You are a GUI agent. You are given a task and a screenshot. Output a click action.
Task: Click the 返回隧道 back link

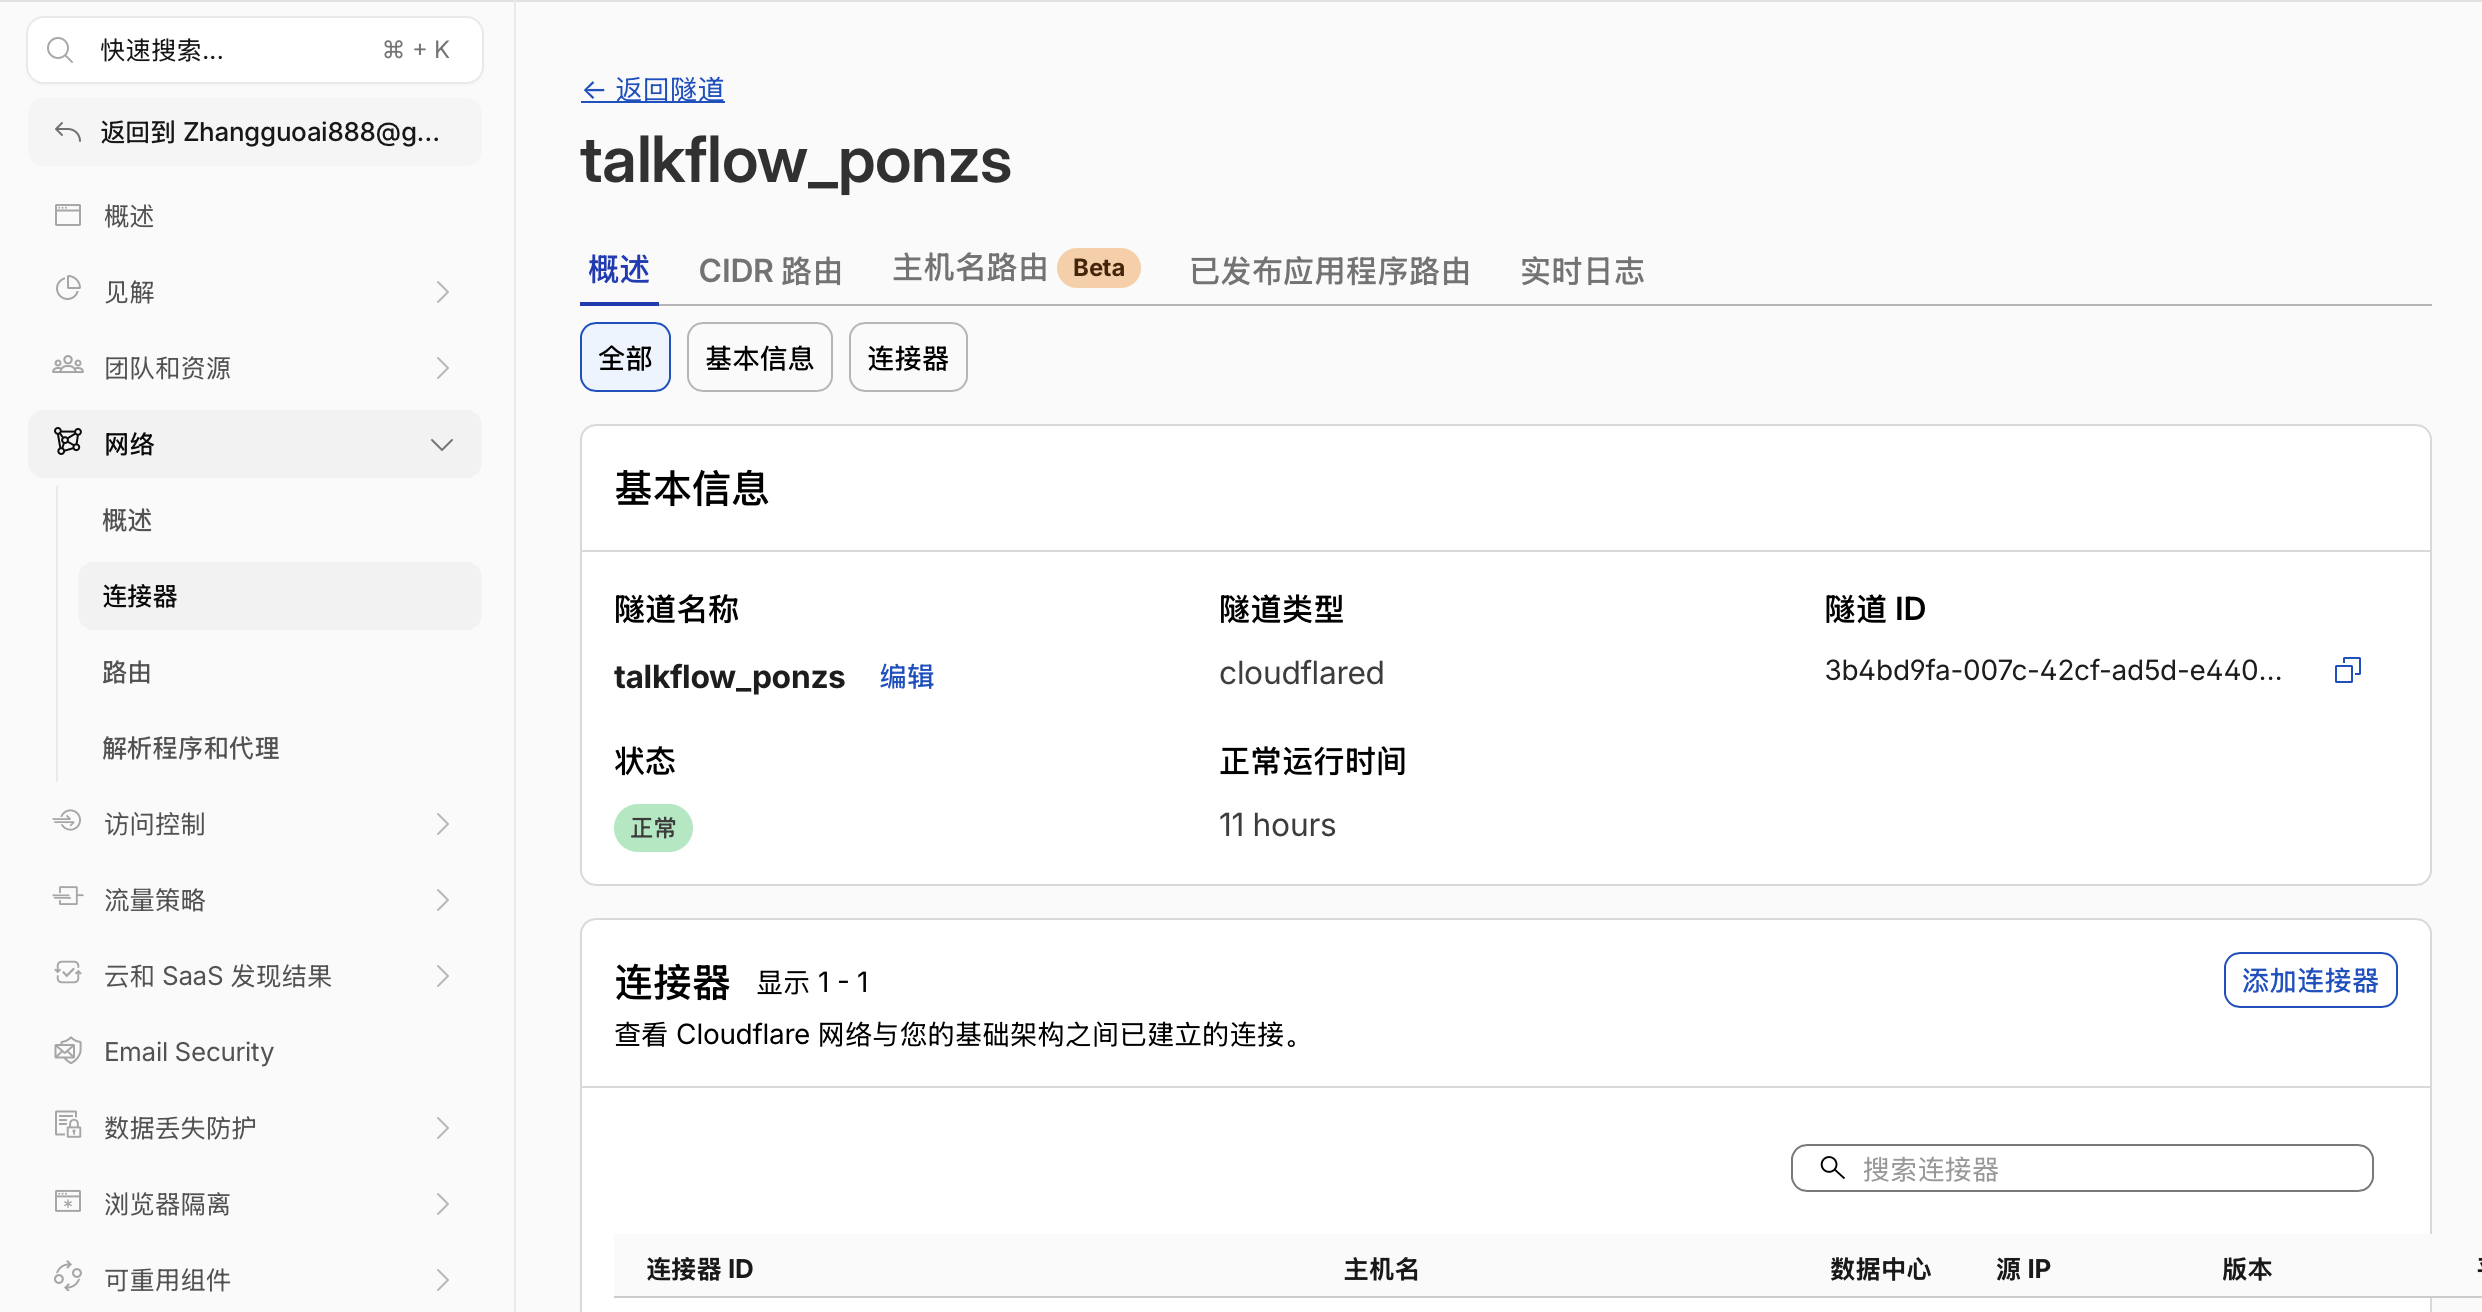[653, 90]
